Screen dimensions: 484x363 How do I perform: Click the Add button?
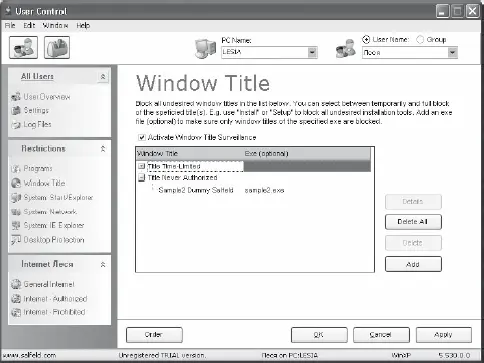pos(413,264)
